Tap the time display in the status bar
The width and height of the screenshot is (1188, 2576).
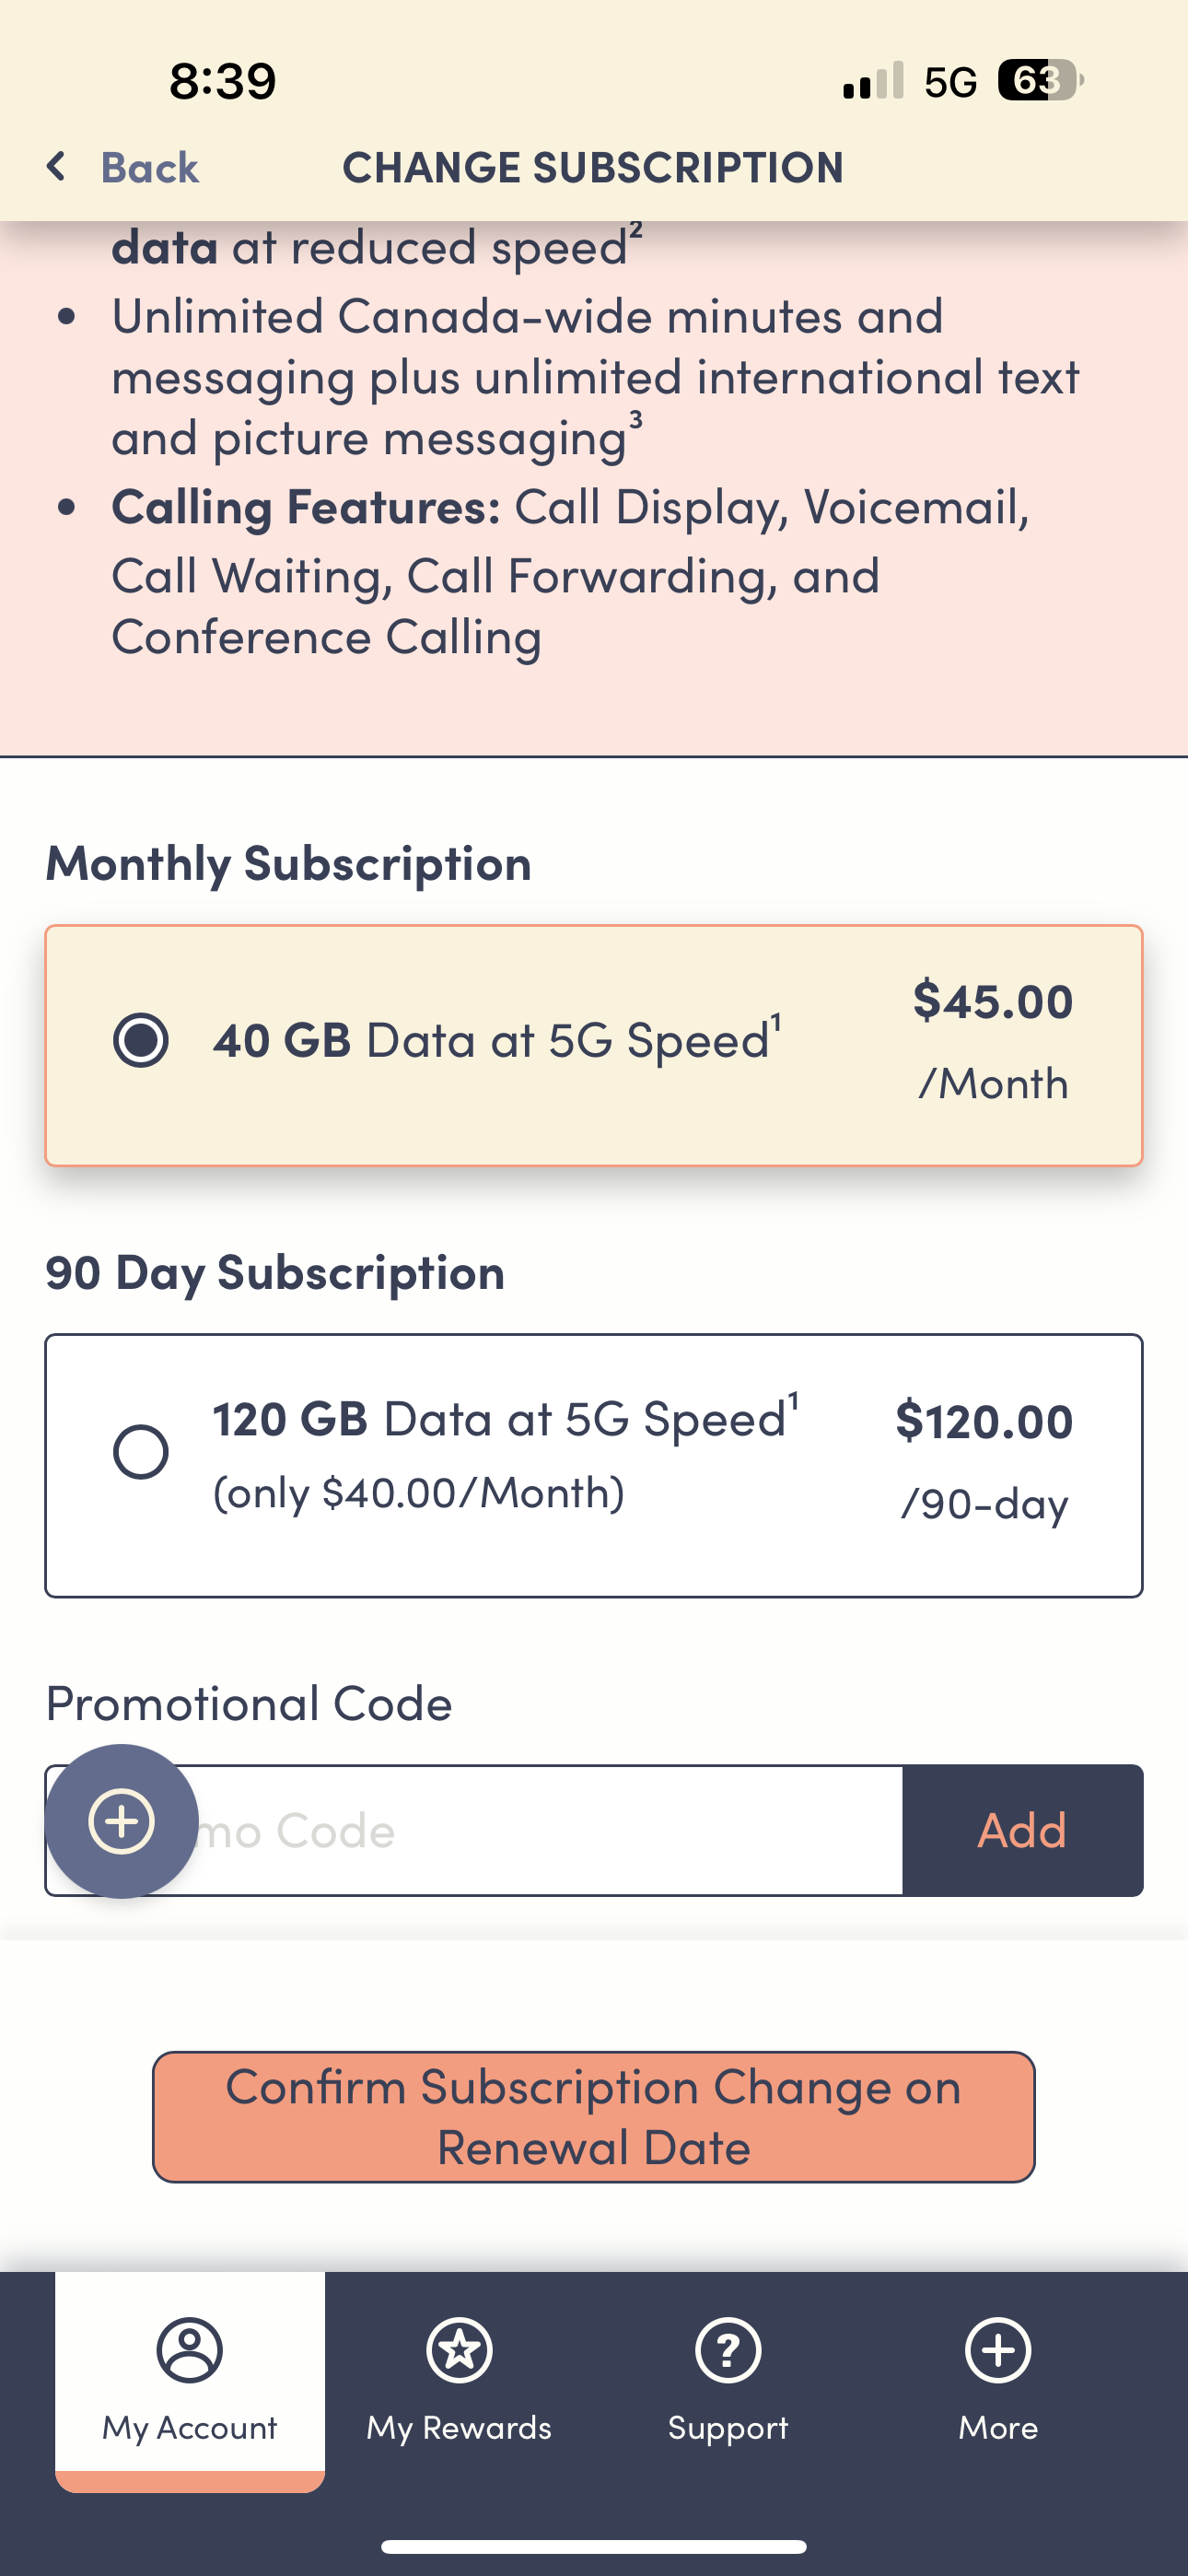(220, 82)
